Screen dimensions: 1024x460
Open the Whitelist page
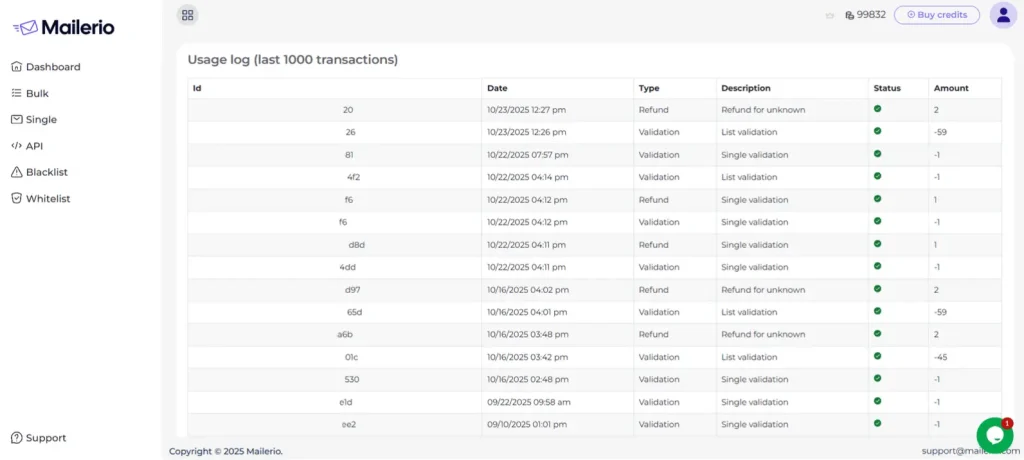(40, 199)
